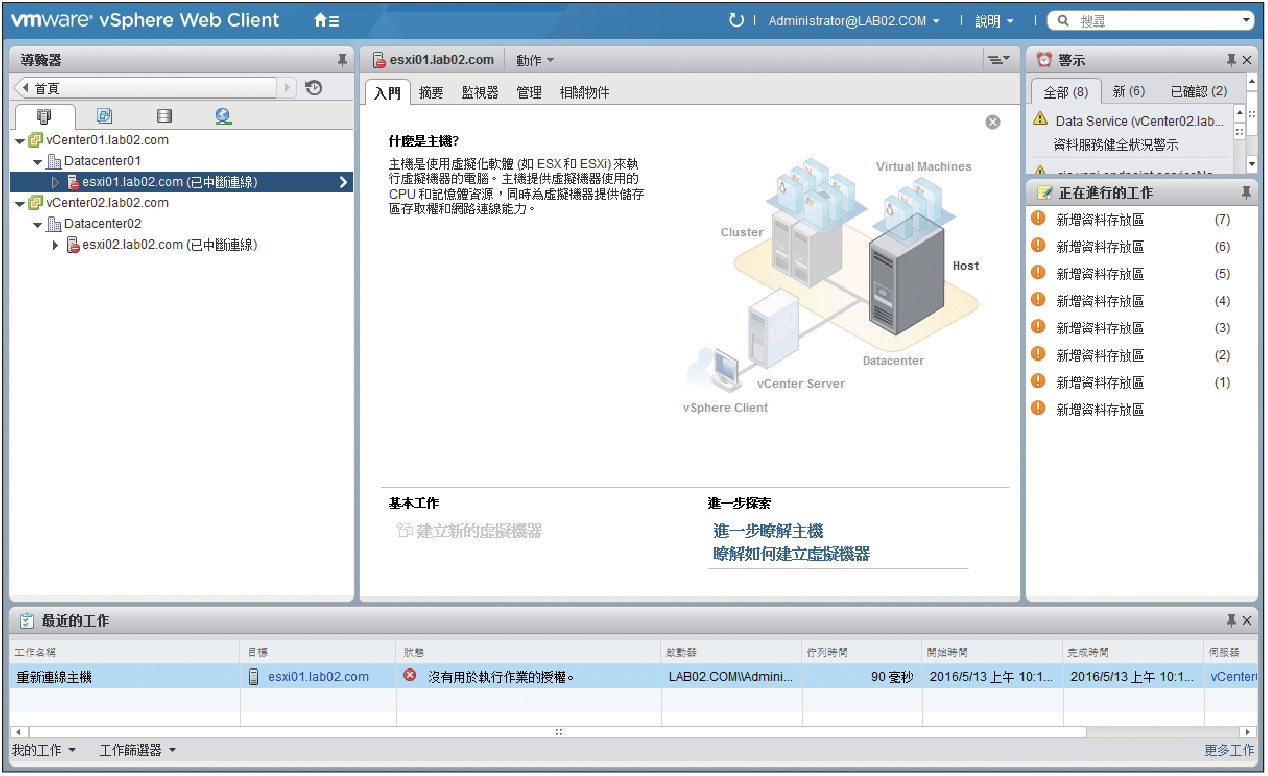1268x776 pixels.
Task: Open the 動作 actions dropdown
Action: (x=535, y=60)
